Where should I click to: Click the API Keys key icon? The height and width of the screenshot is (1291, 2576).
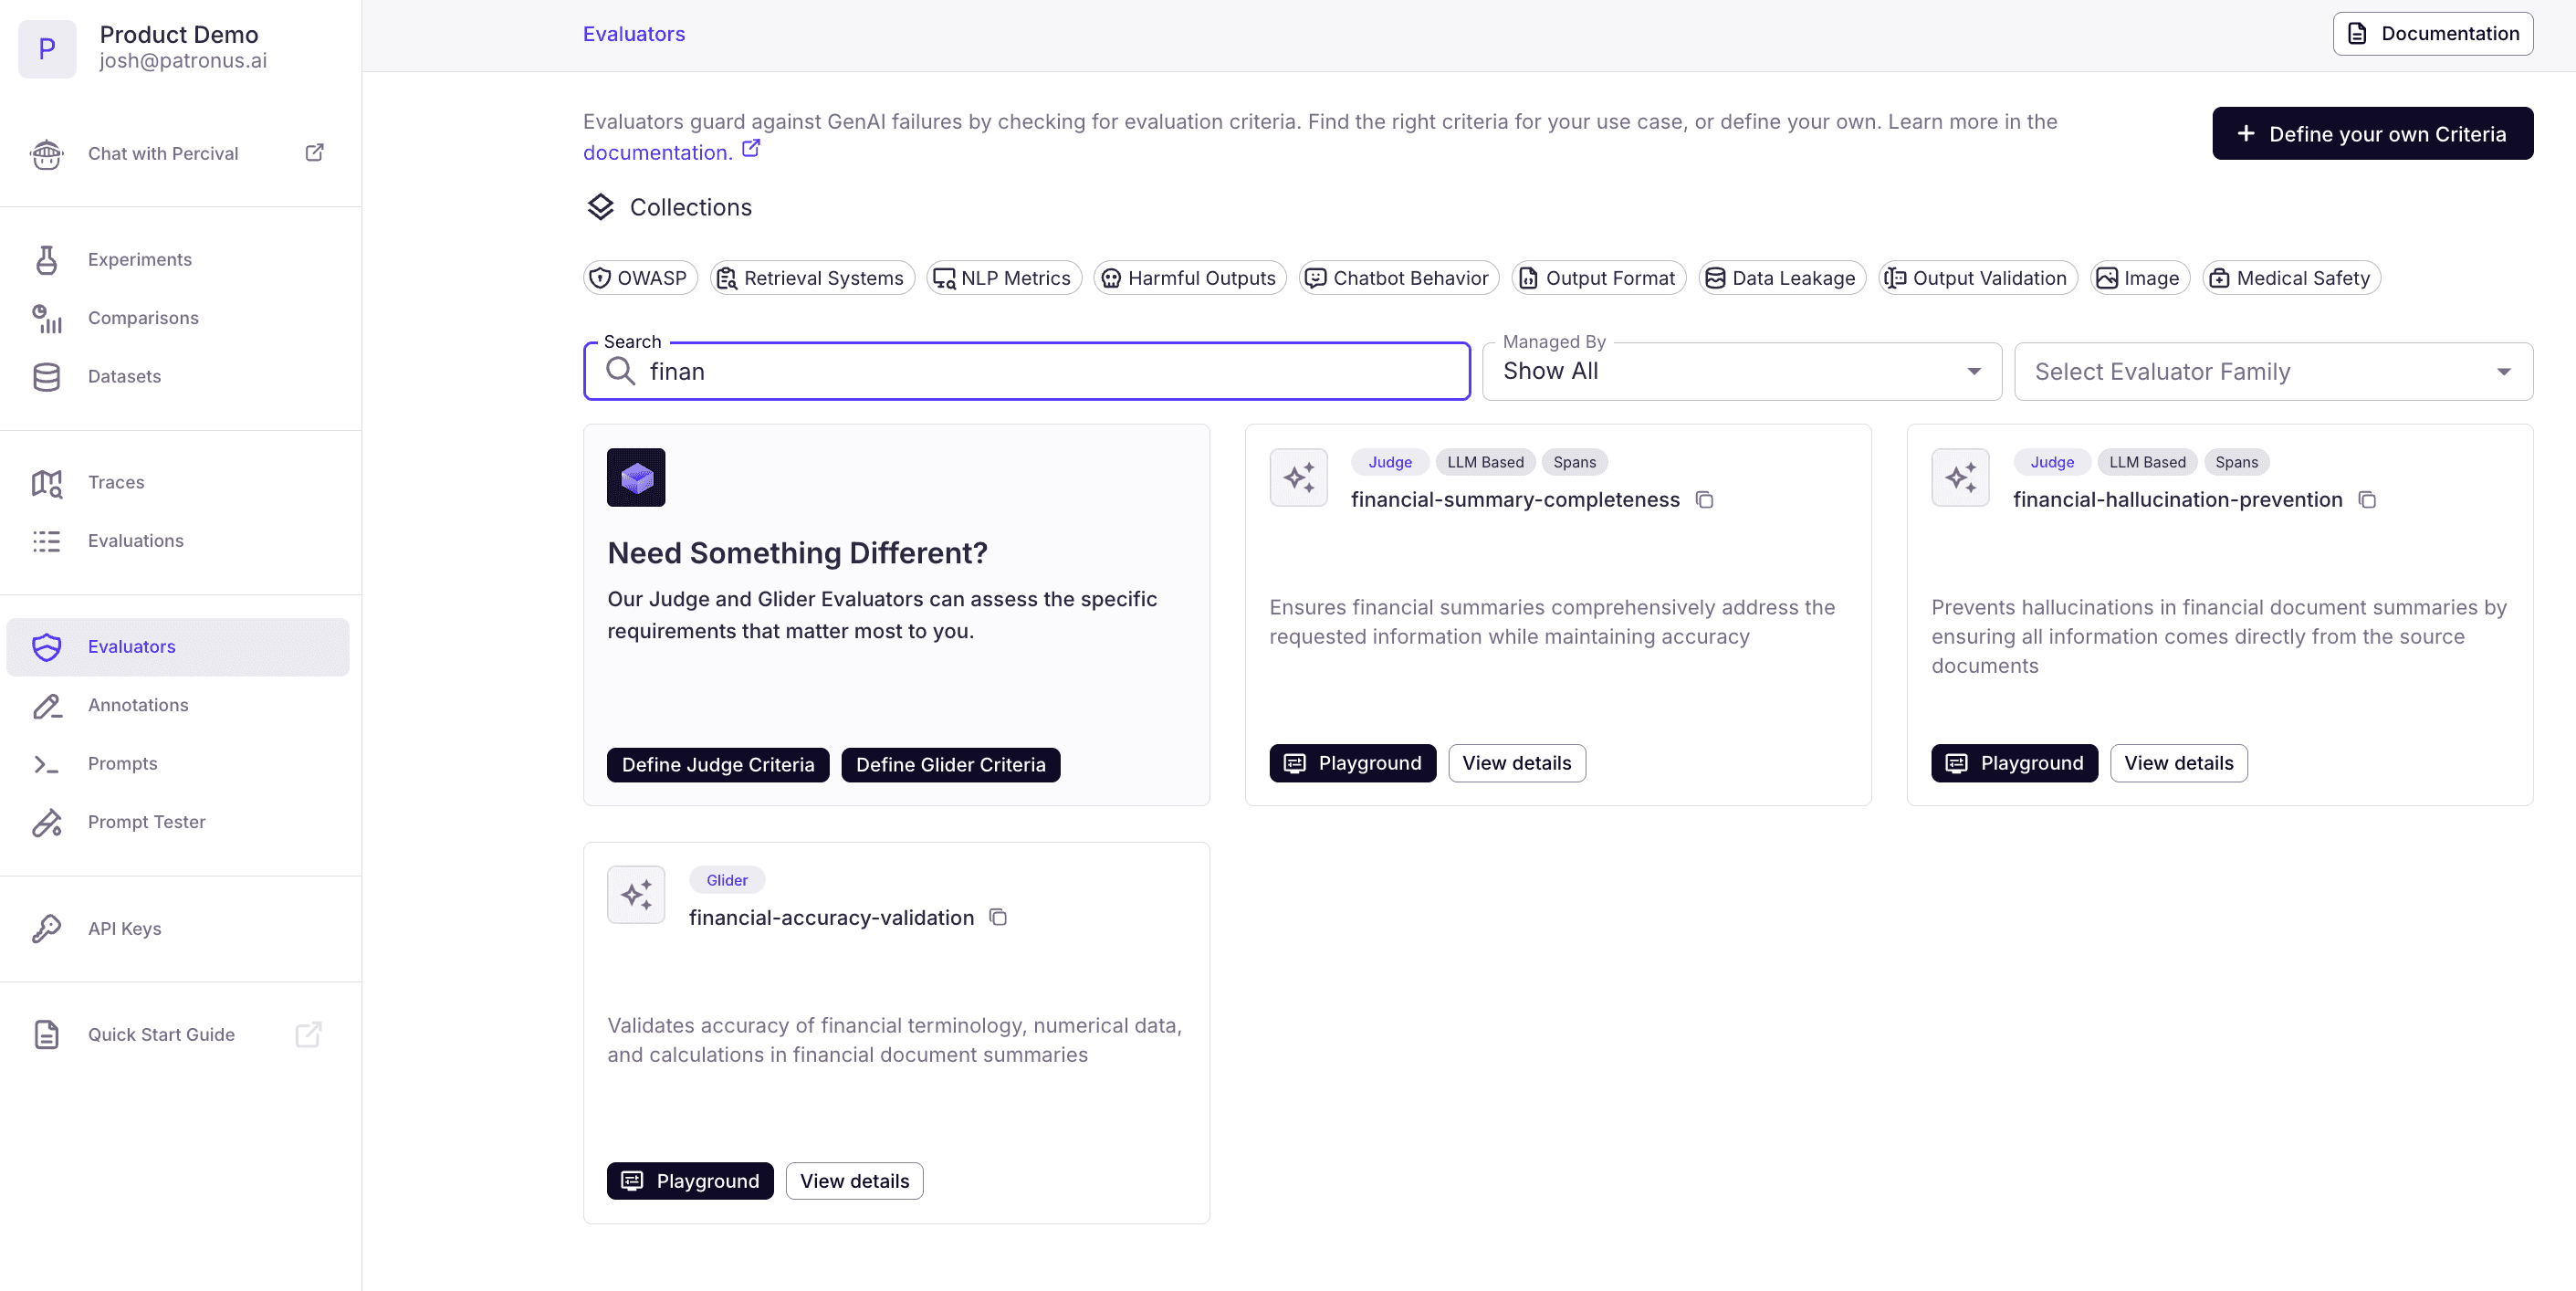tap(46, 928)
